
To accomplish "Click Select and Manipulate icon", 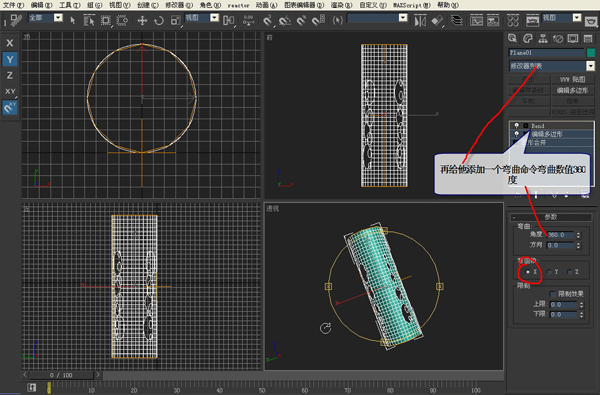I will tap(249, 20).
